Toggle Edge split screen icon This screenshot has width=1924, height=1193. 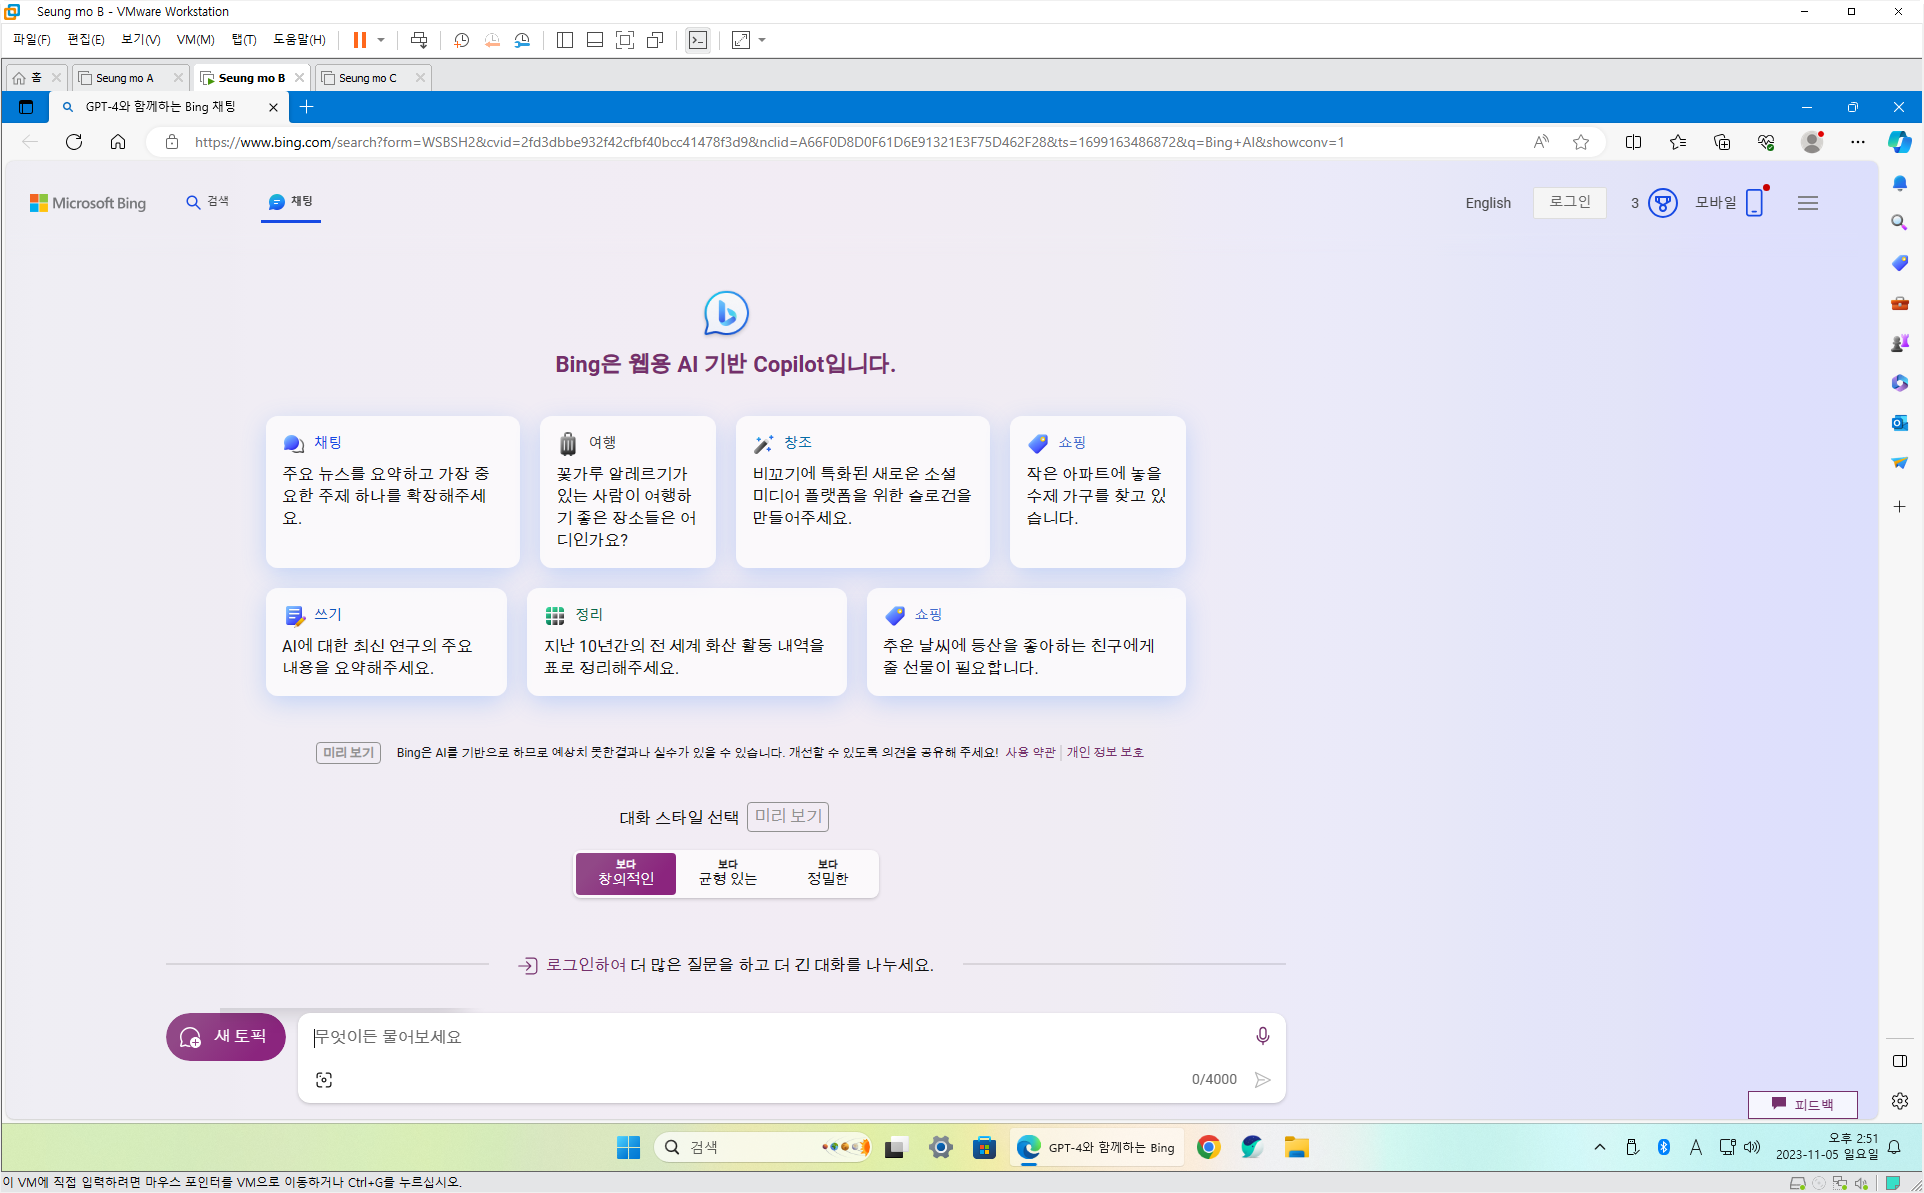pyautogui.click(x=1633, y=142)
